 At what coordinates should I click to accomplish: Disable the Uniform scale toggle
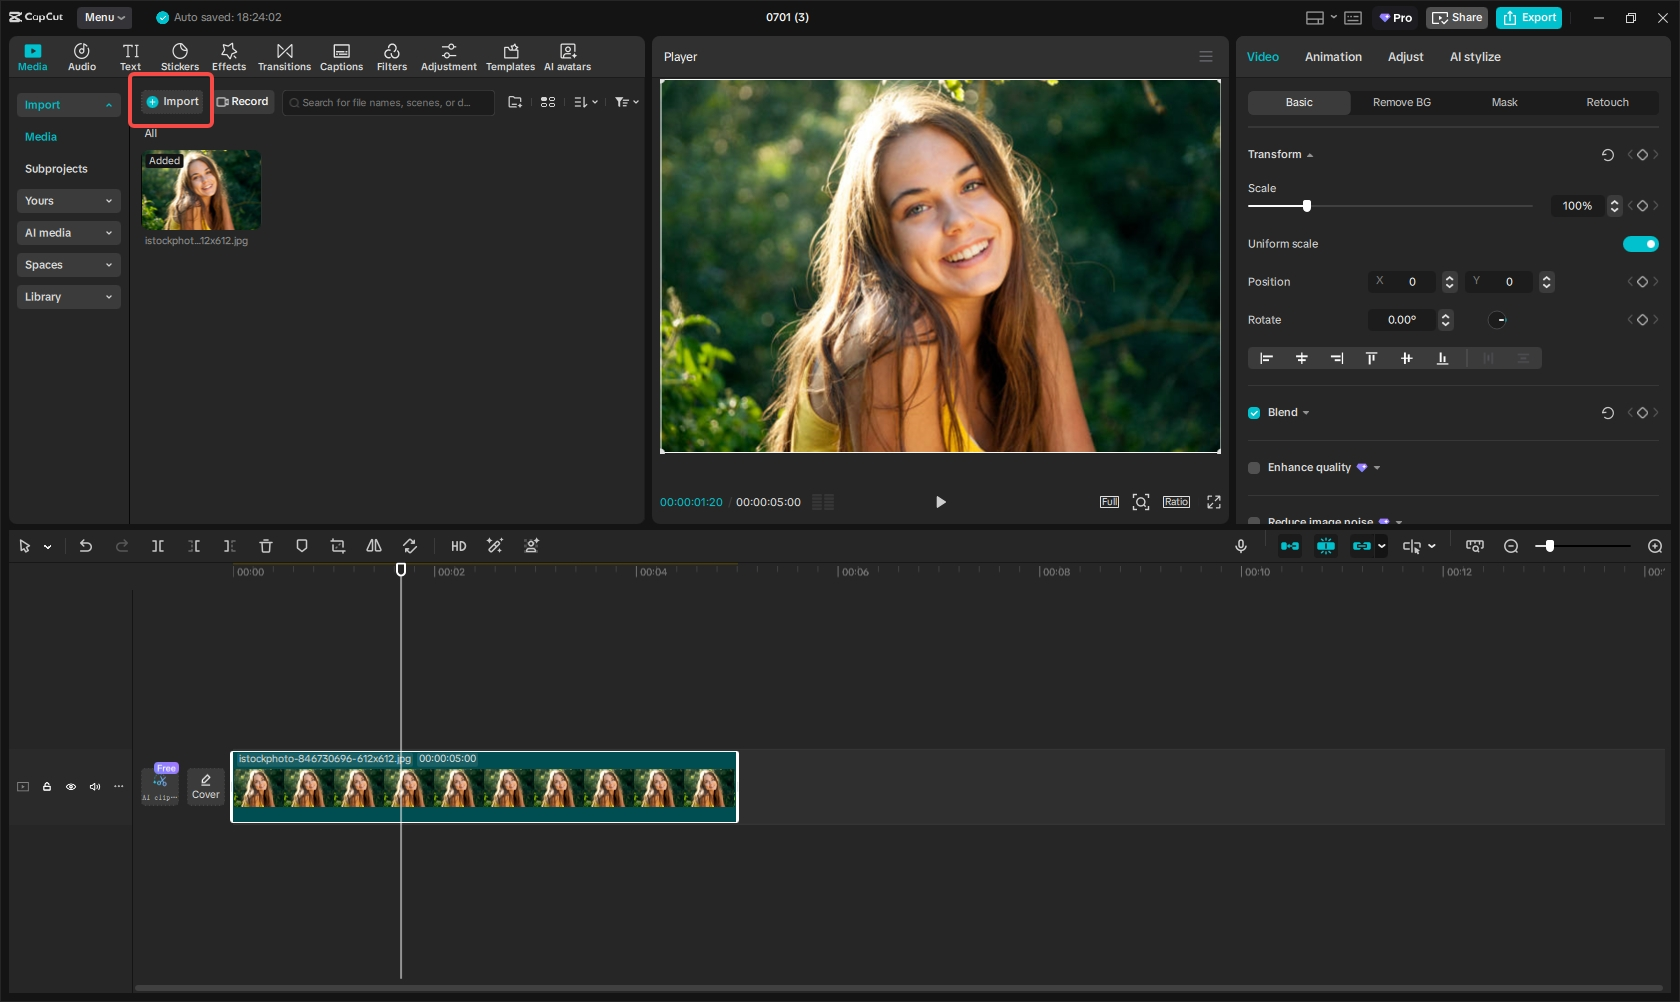pyautogui.click(x=1640, y=243)
